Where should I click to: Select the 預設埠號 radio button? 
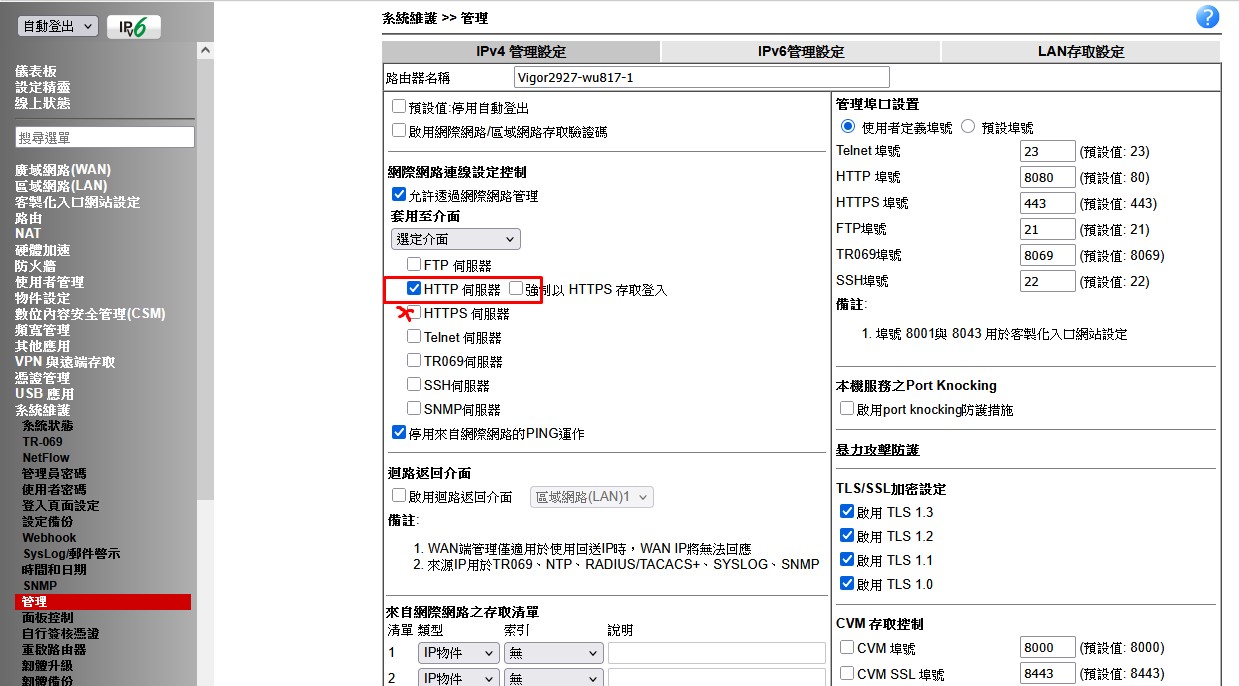click(968, 127)
